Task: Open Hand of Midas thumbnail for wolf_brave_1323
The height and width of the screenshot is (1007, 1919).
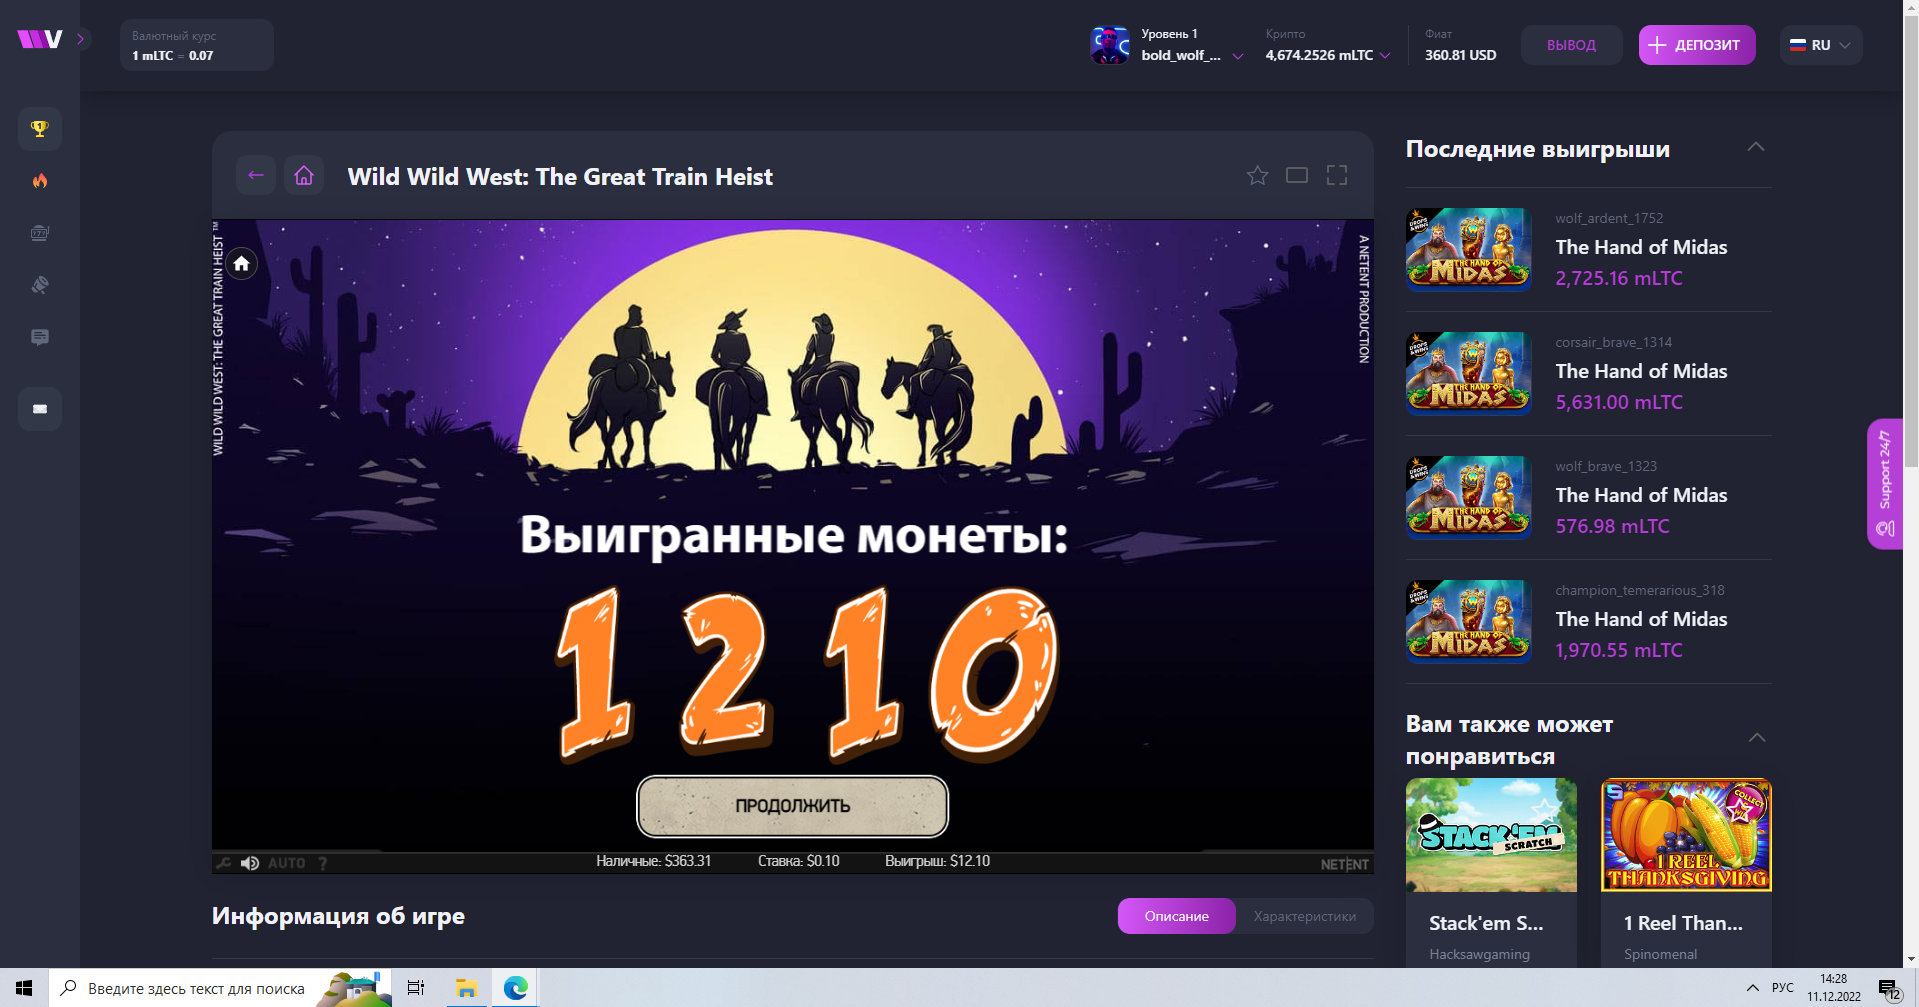Action: pyautogui.click(x=1469, y=497)
